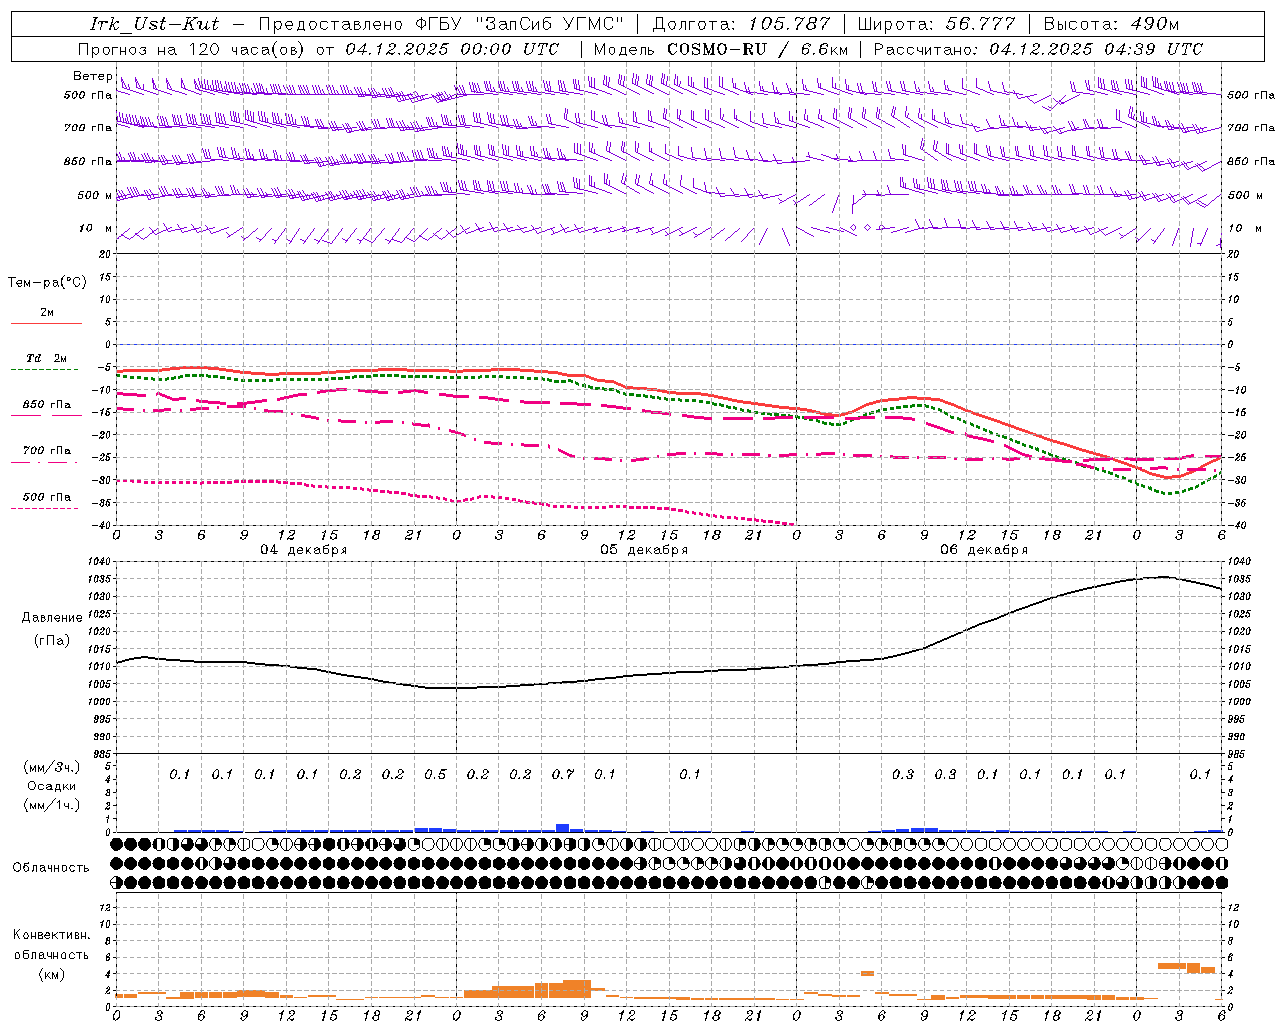
Task: Click the (мм/1ч.) precipitation unit label
Action: point(52,805)
